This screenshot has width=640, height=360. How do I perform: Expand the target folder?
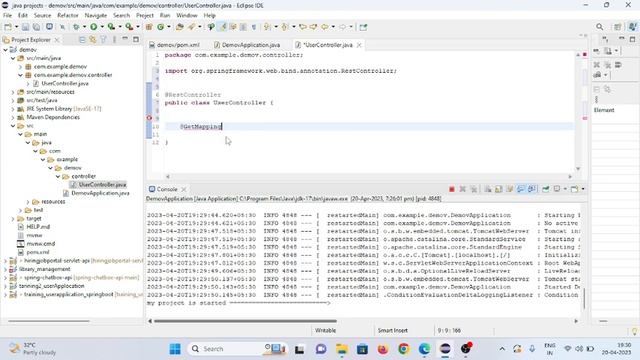tap(13, 219)
